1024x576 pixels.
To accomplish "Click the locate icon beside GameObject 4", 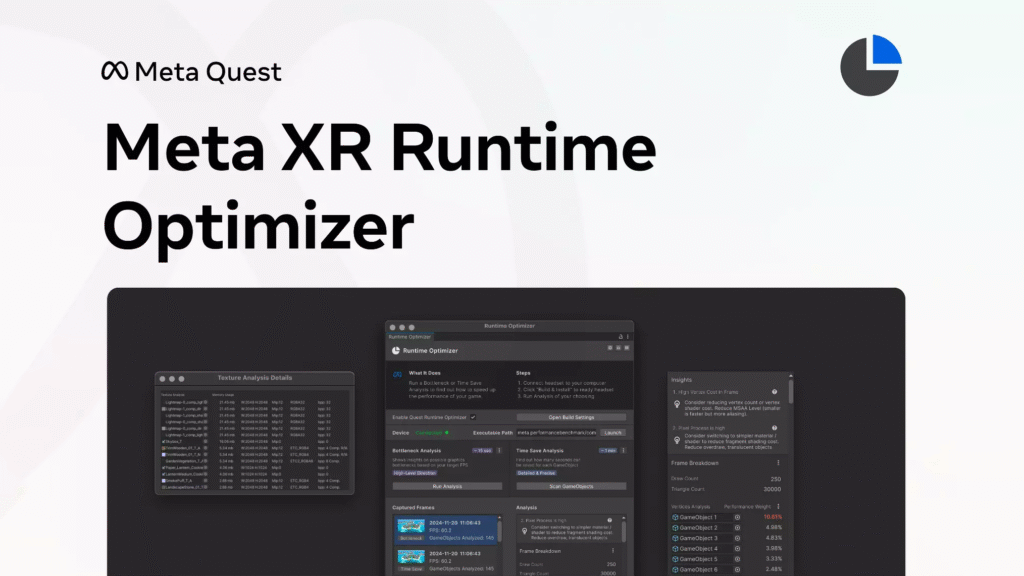I will [736, 548].
